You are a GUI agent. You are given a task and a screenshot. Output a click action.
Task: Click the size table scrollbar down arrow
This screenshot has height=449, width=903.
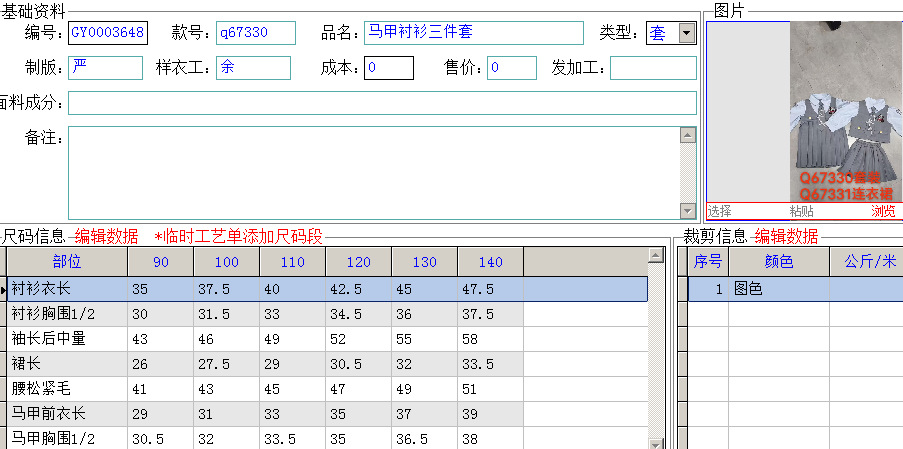[x=656, y=443]
